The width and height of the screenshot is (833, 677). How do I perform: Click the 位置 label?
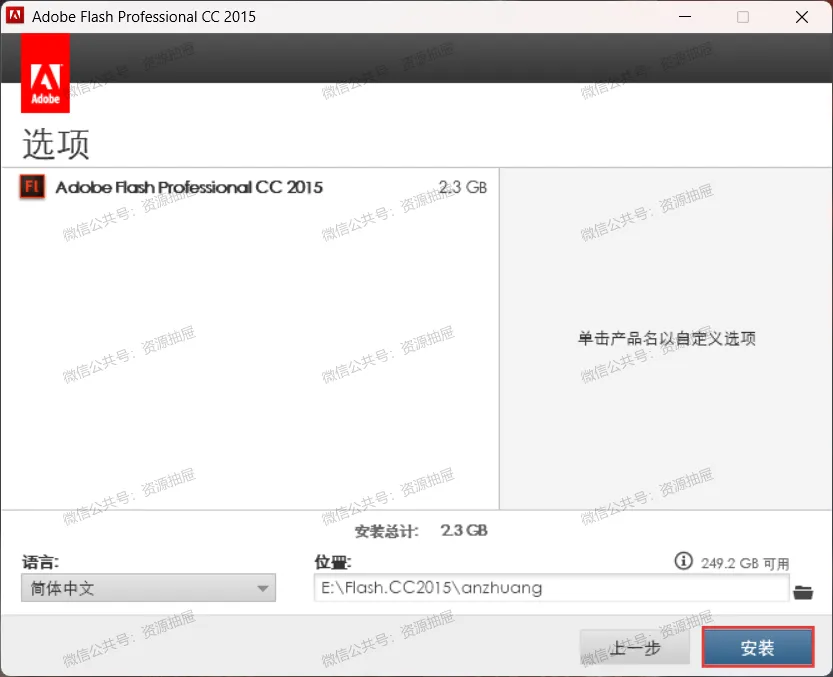click(333, 562)
